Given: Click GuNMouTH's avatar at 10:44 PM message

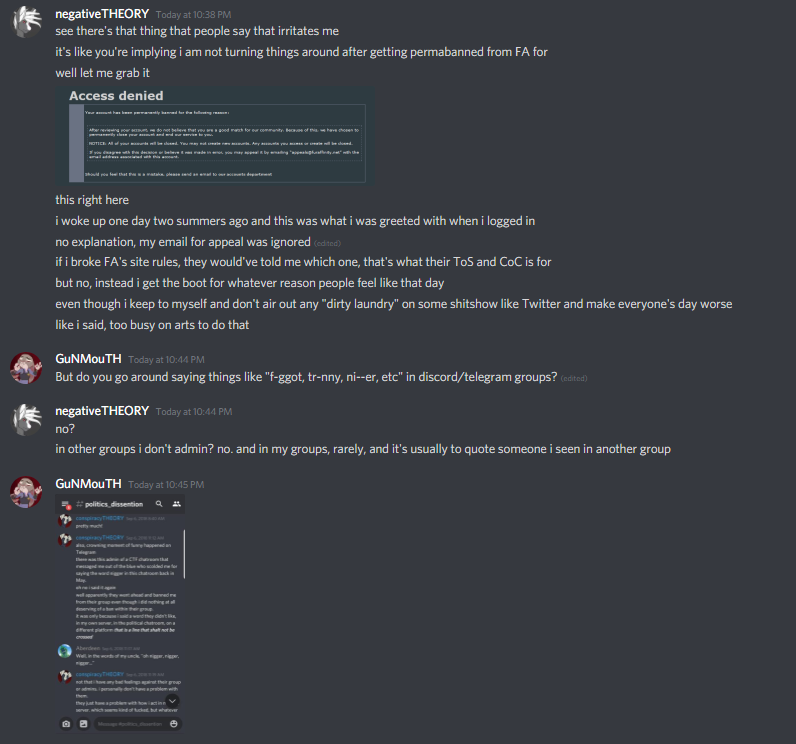Looking at the screenshot, I should [x=26, y=367].
